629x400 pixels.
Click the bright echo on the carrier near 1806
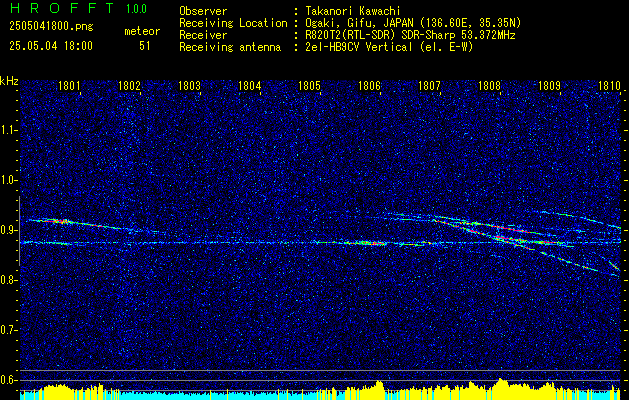pos(368,243)
